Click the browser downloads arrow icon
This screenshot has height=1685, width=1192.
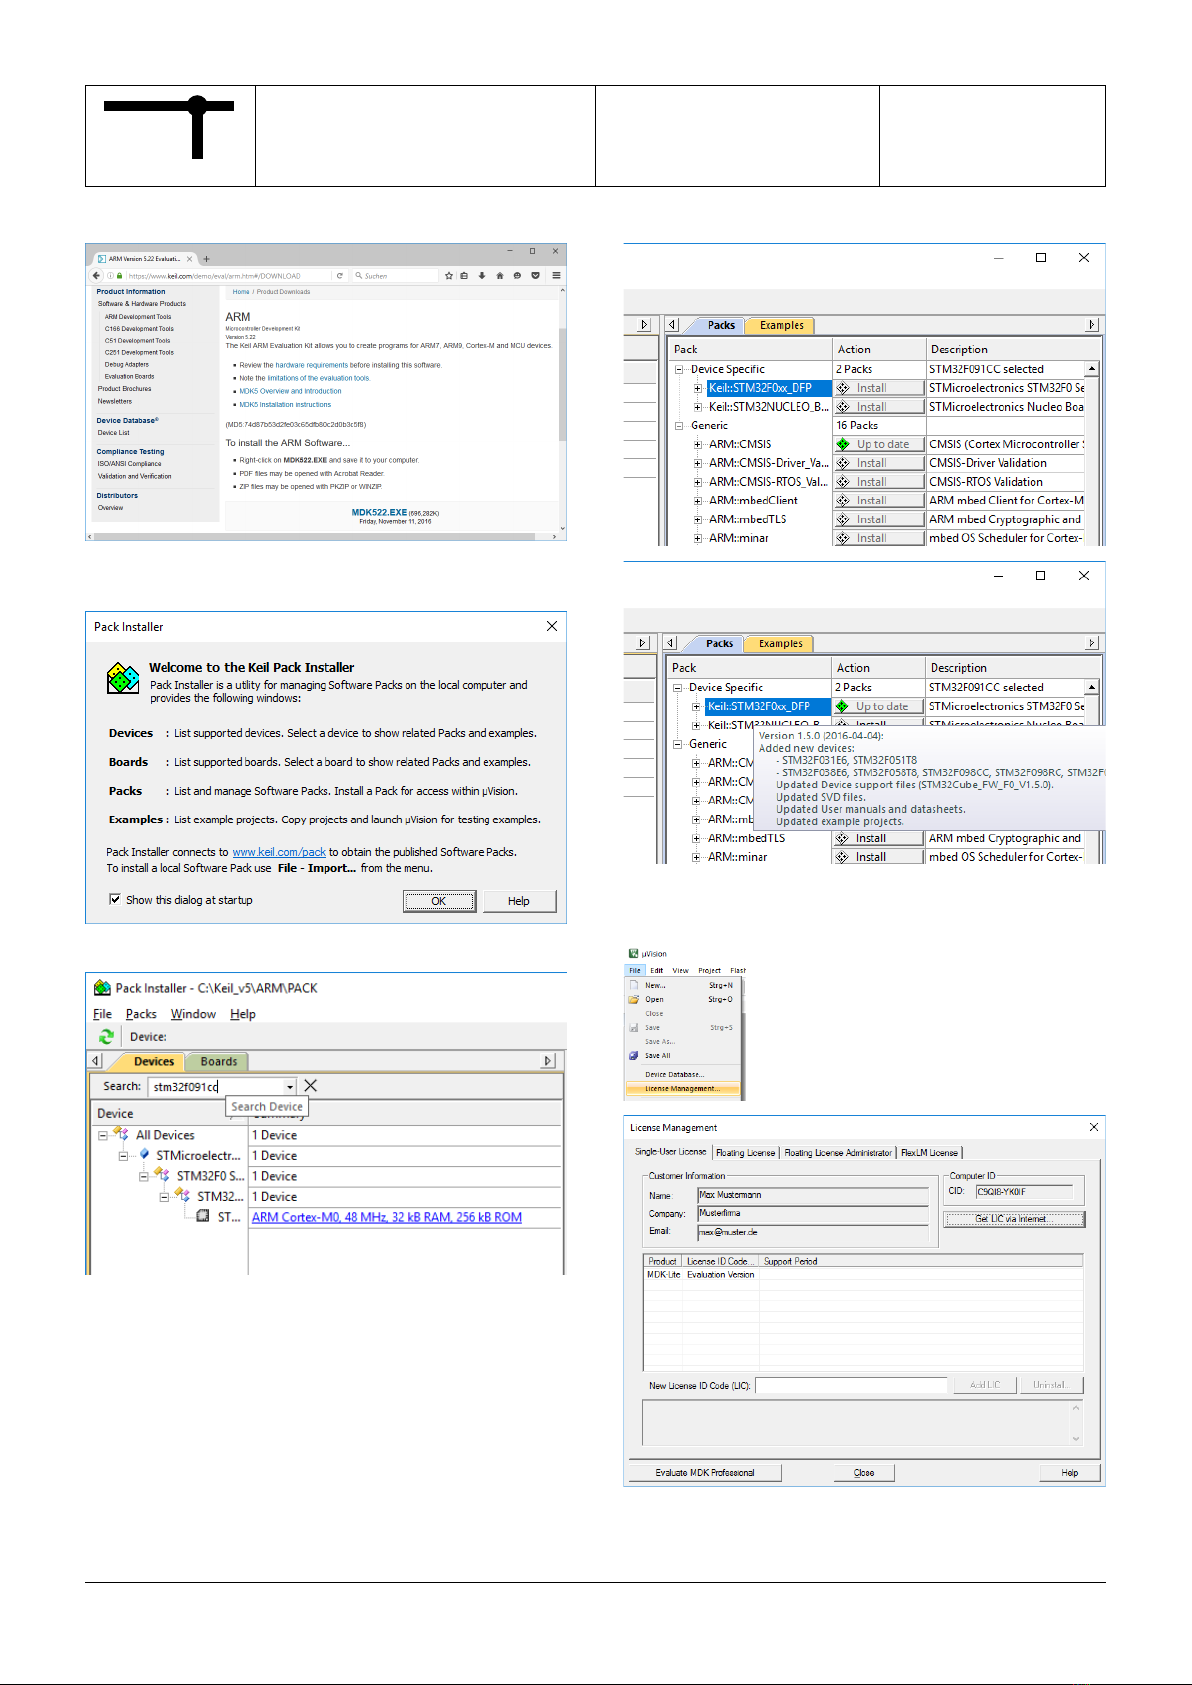point(482,275)
